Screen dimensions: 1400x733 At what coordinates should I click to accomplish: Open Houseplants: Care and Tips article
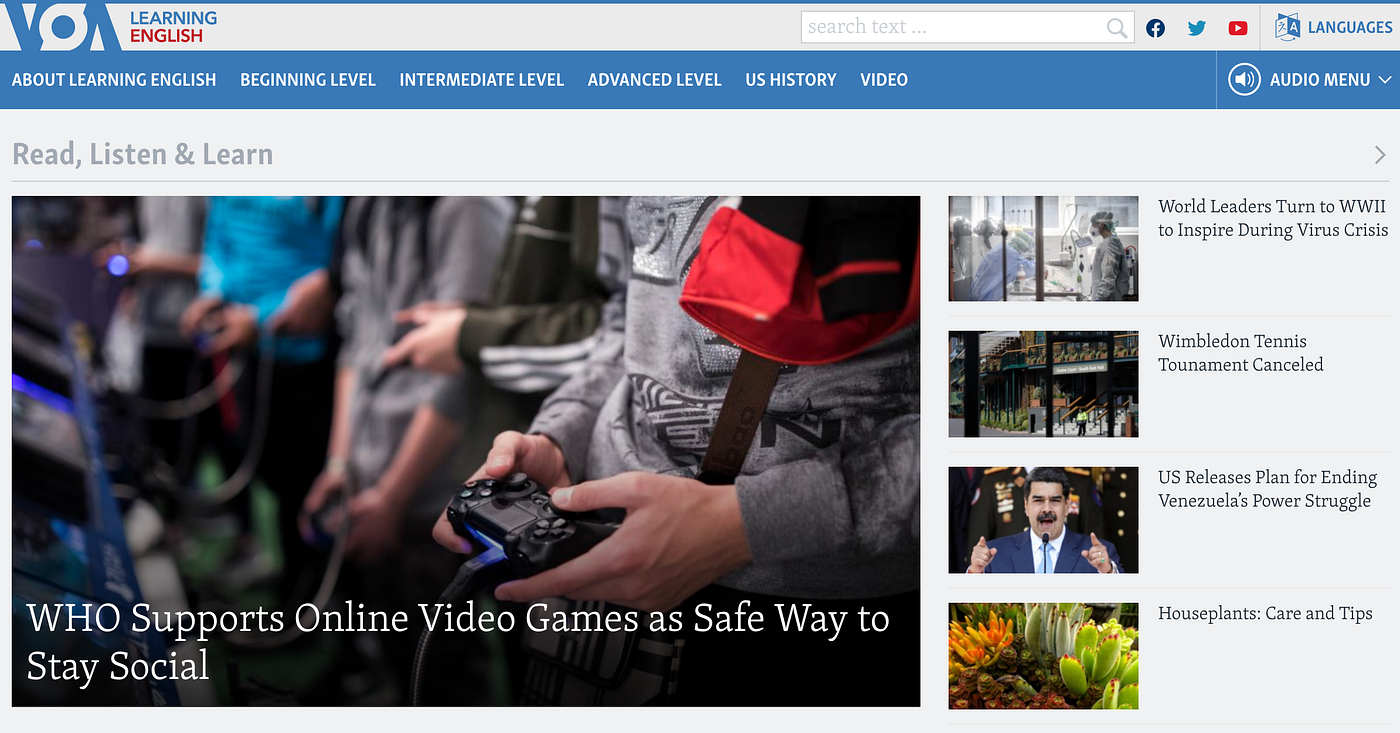pyautogui.click(x=1265, y=614)
